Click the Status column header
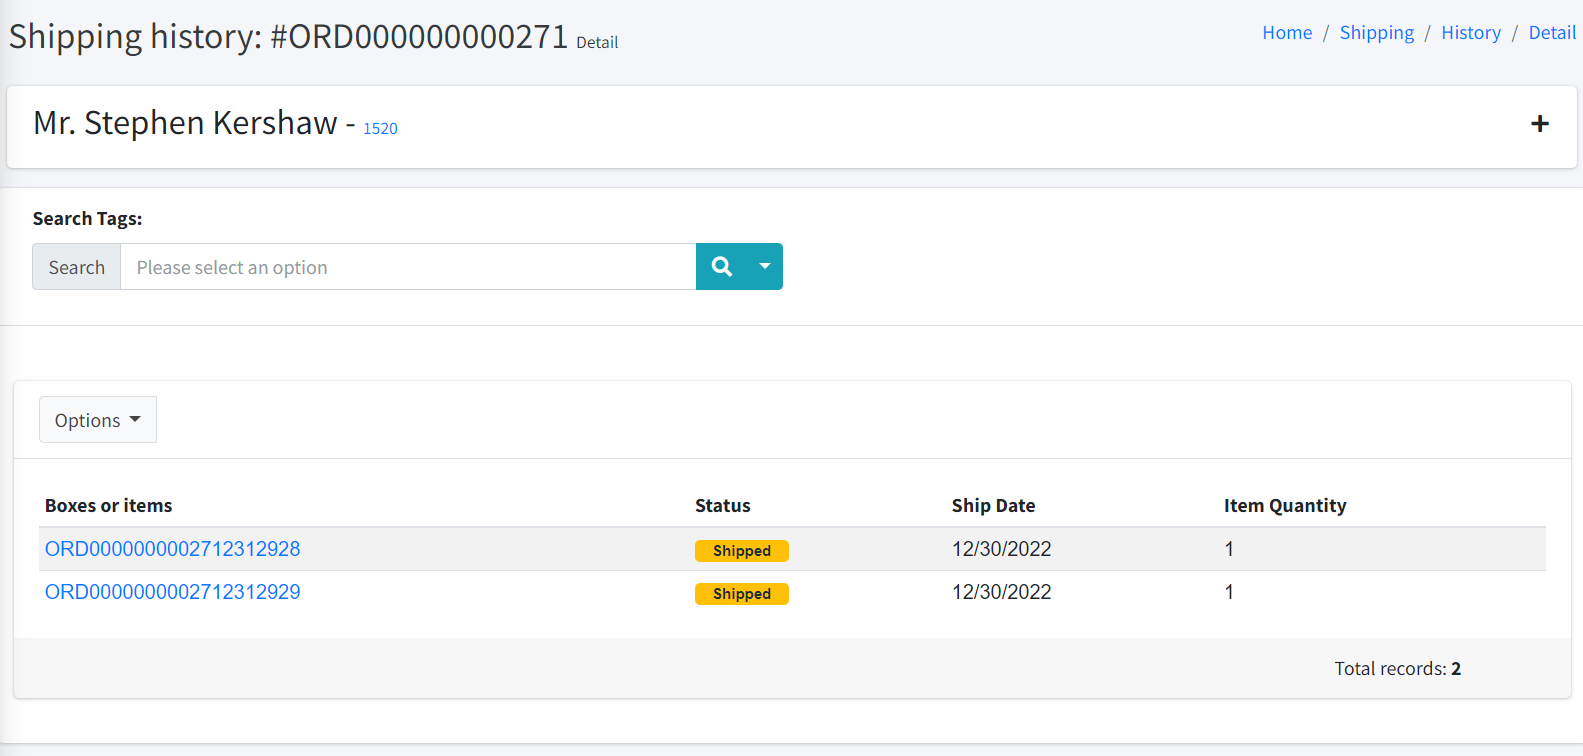Image resolution: width=1583 pixels, height=756 pixels. coord(722,506)
